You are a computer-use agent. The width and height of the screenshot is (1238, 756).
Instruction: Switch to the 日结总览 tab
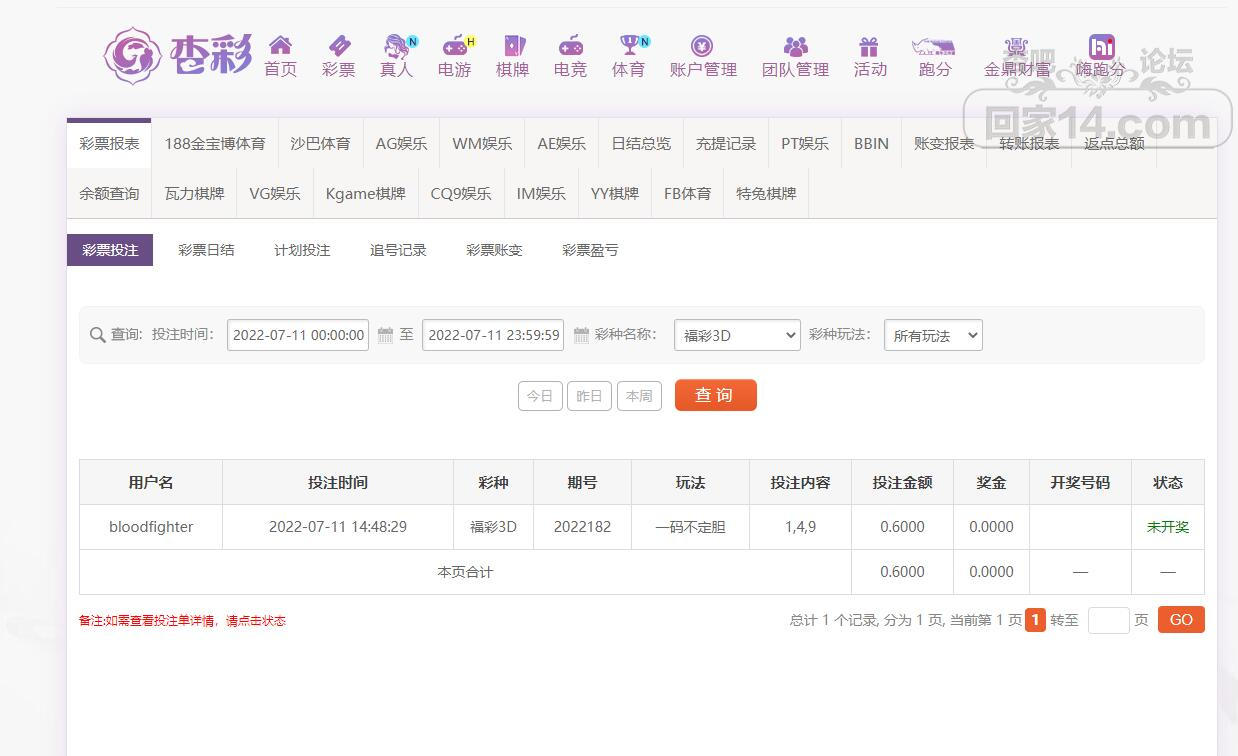pyautogui.click(x=641, y=143)
